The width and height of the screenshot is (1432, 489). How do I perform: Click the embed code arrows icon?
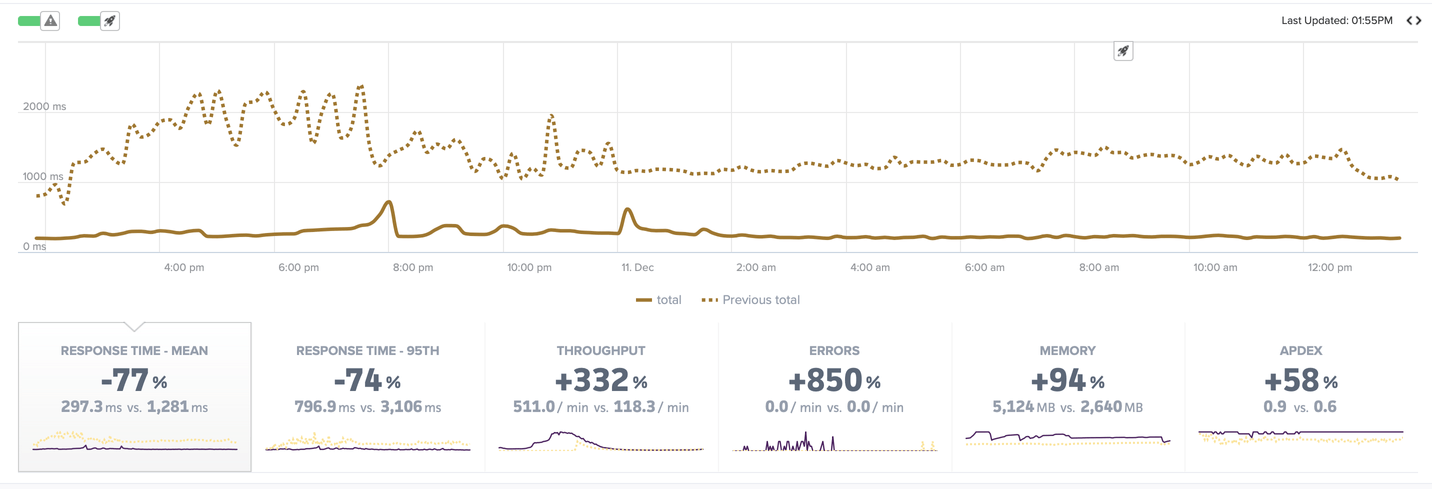click(x=1414, y=20)
